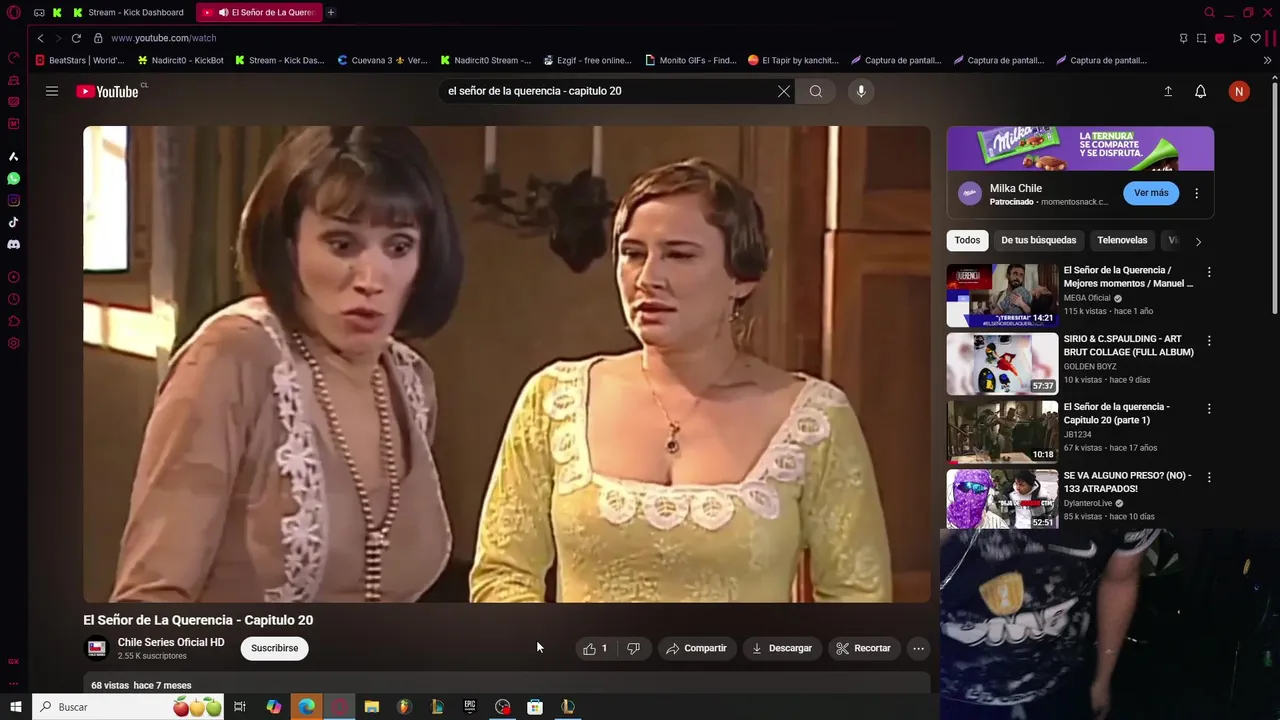
Task: Open Discord in Opera sidebar
Action: tap(13, 244)
